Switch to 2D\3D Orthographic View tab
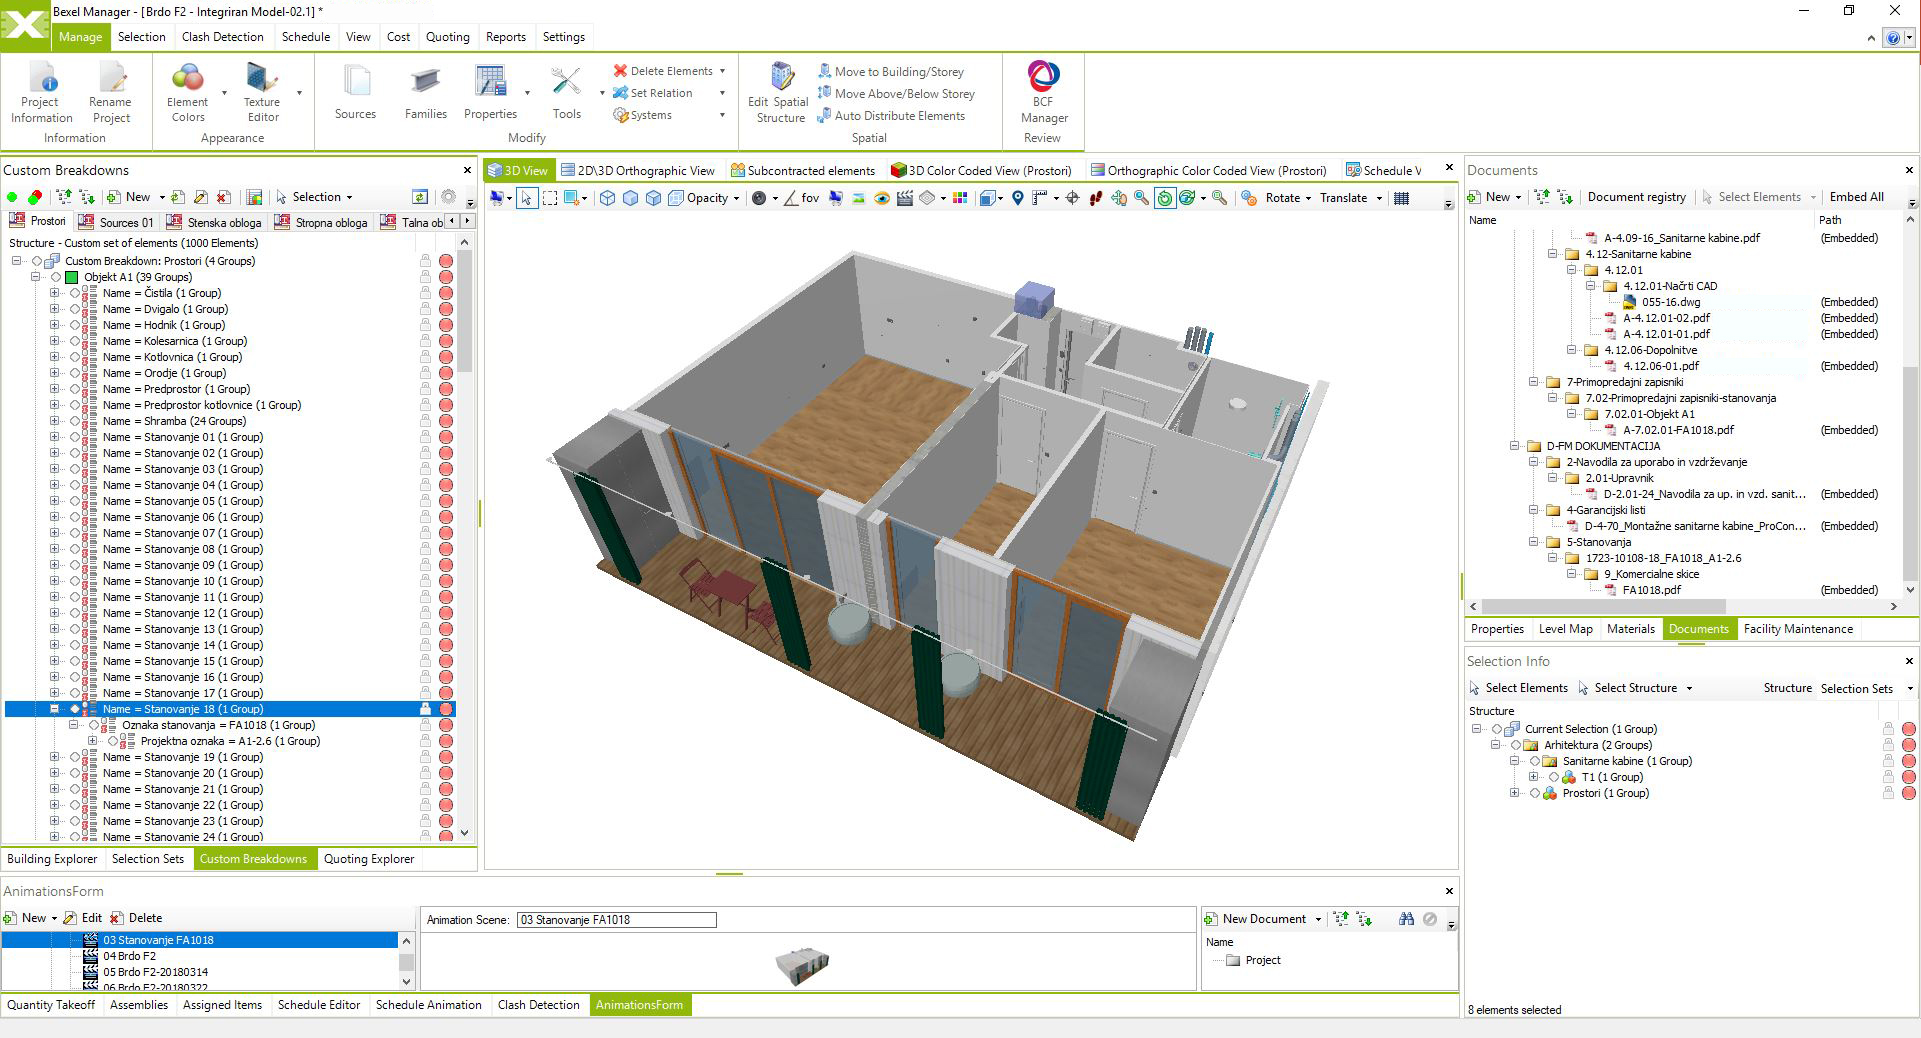 coord(638,170)
